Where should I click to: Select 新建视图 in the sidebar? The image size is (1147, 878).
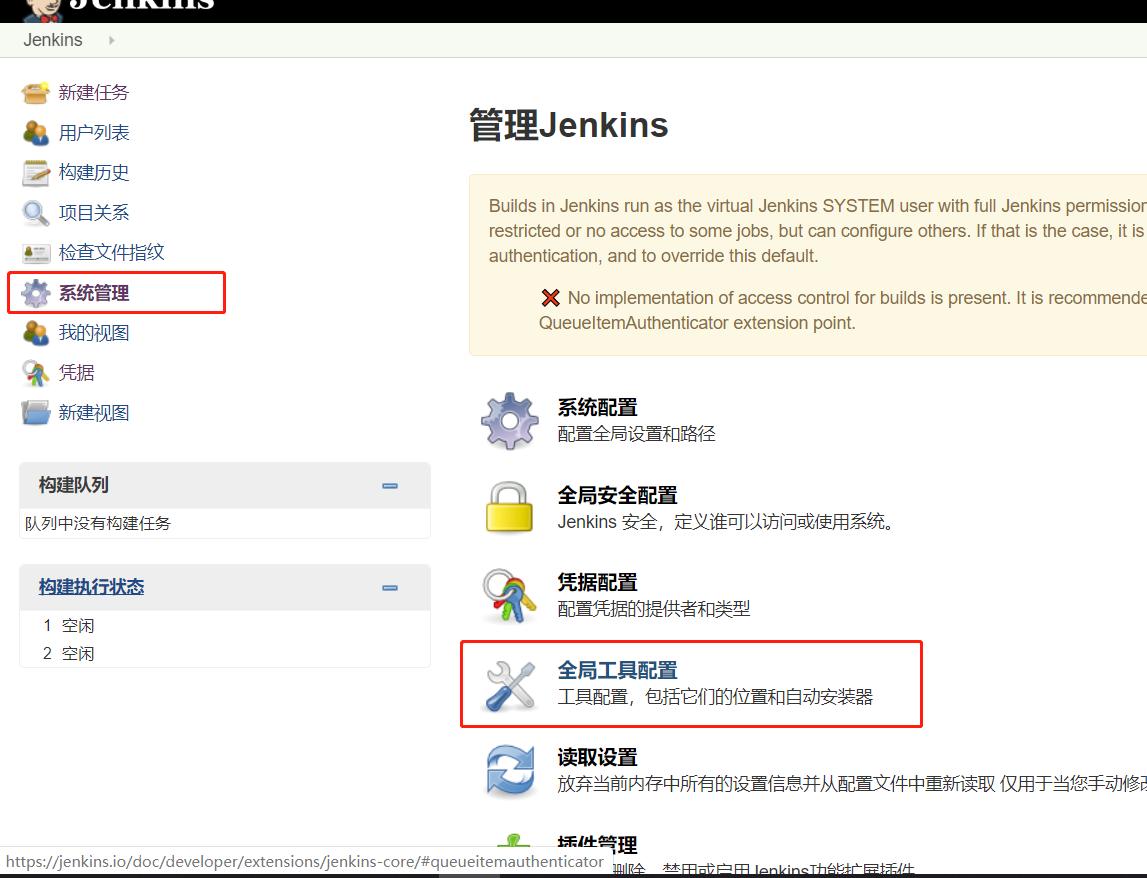[94, 413]
